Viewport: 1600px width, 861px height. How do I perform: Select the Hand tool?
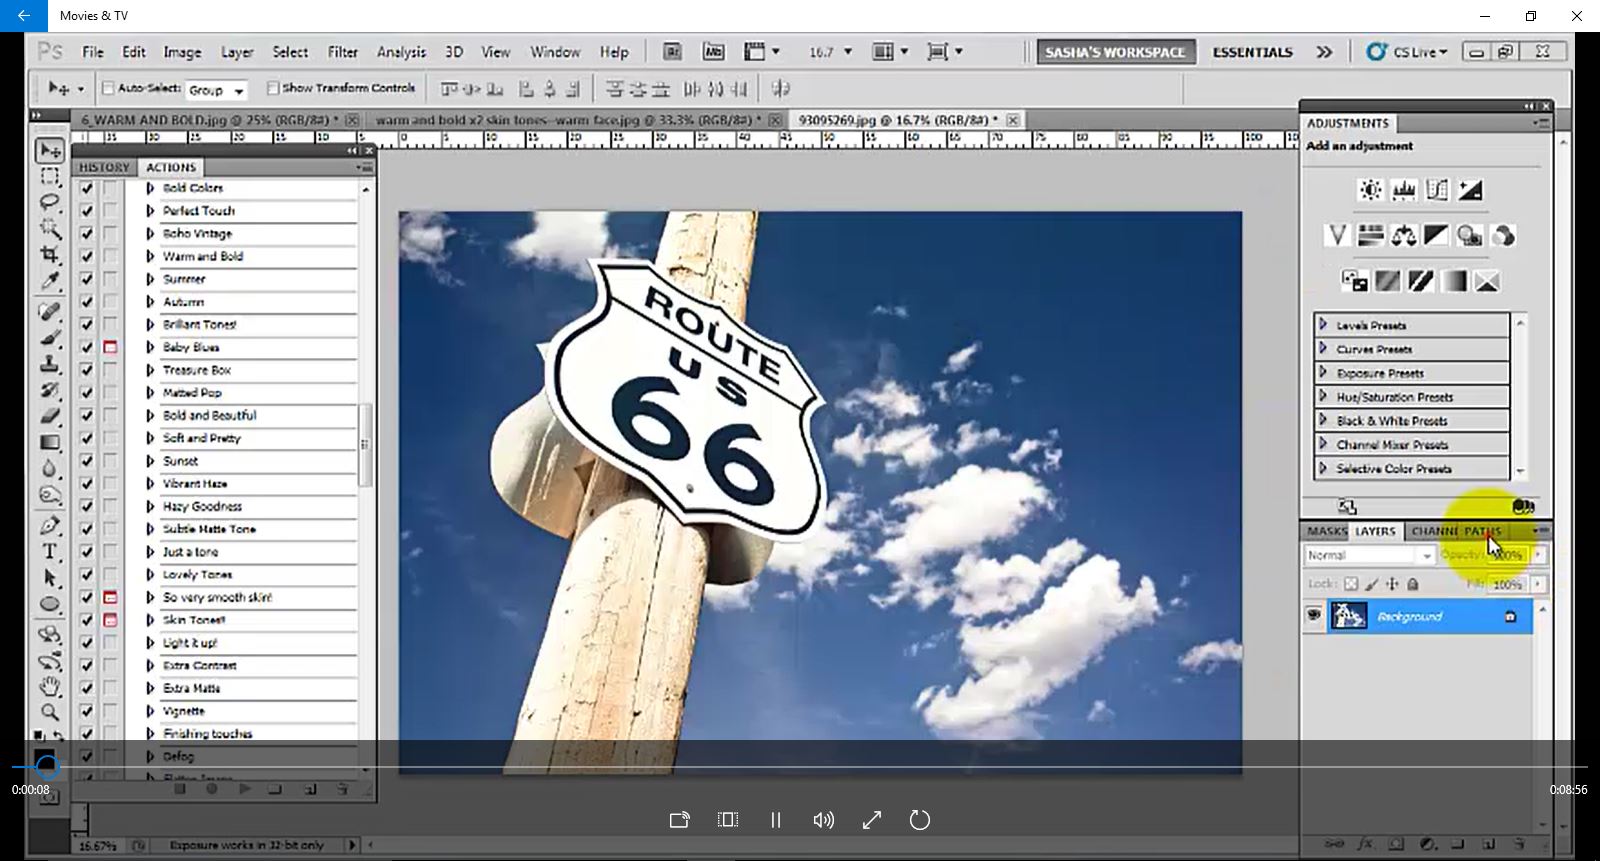tap(49, 686)
